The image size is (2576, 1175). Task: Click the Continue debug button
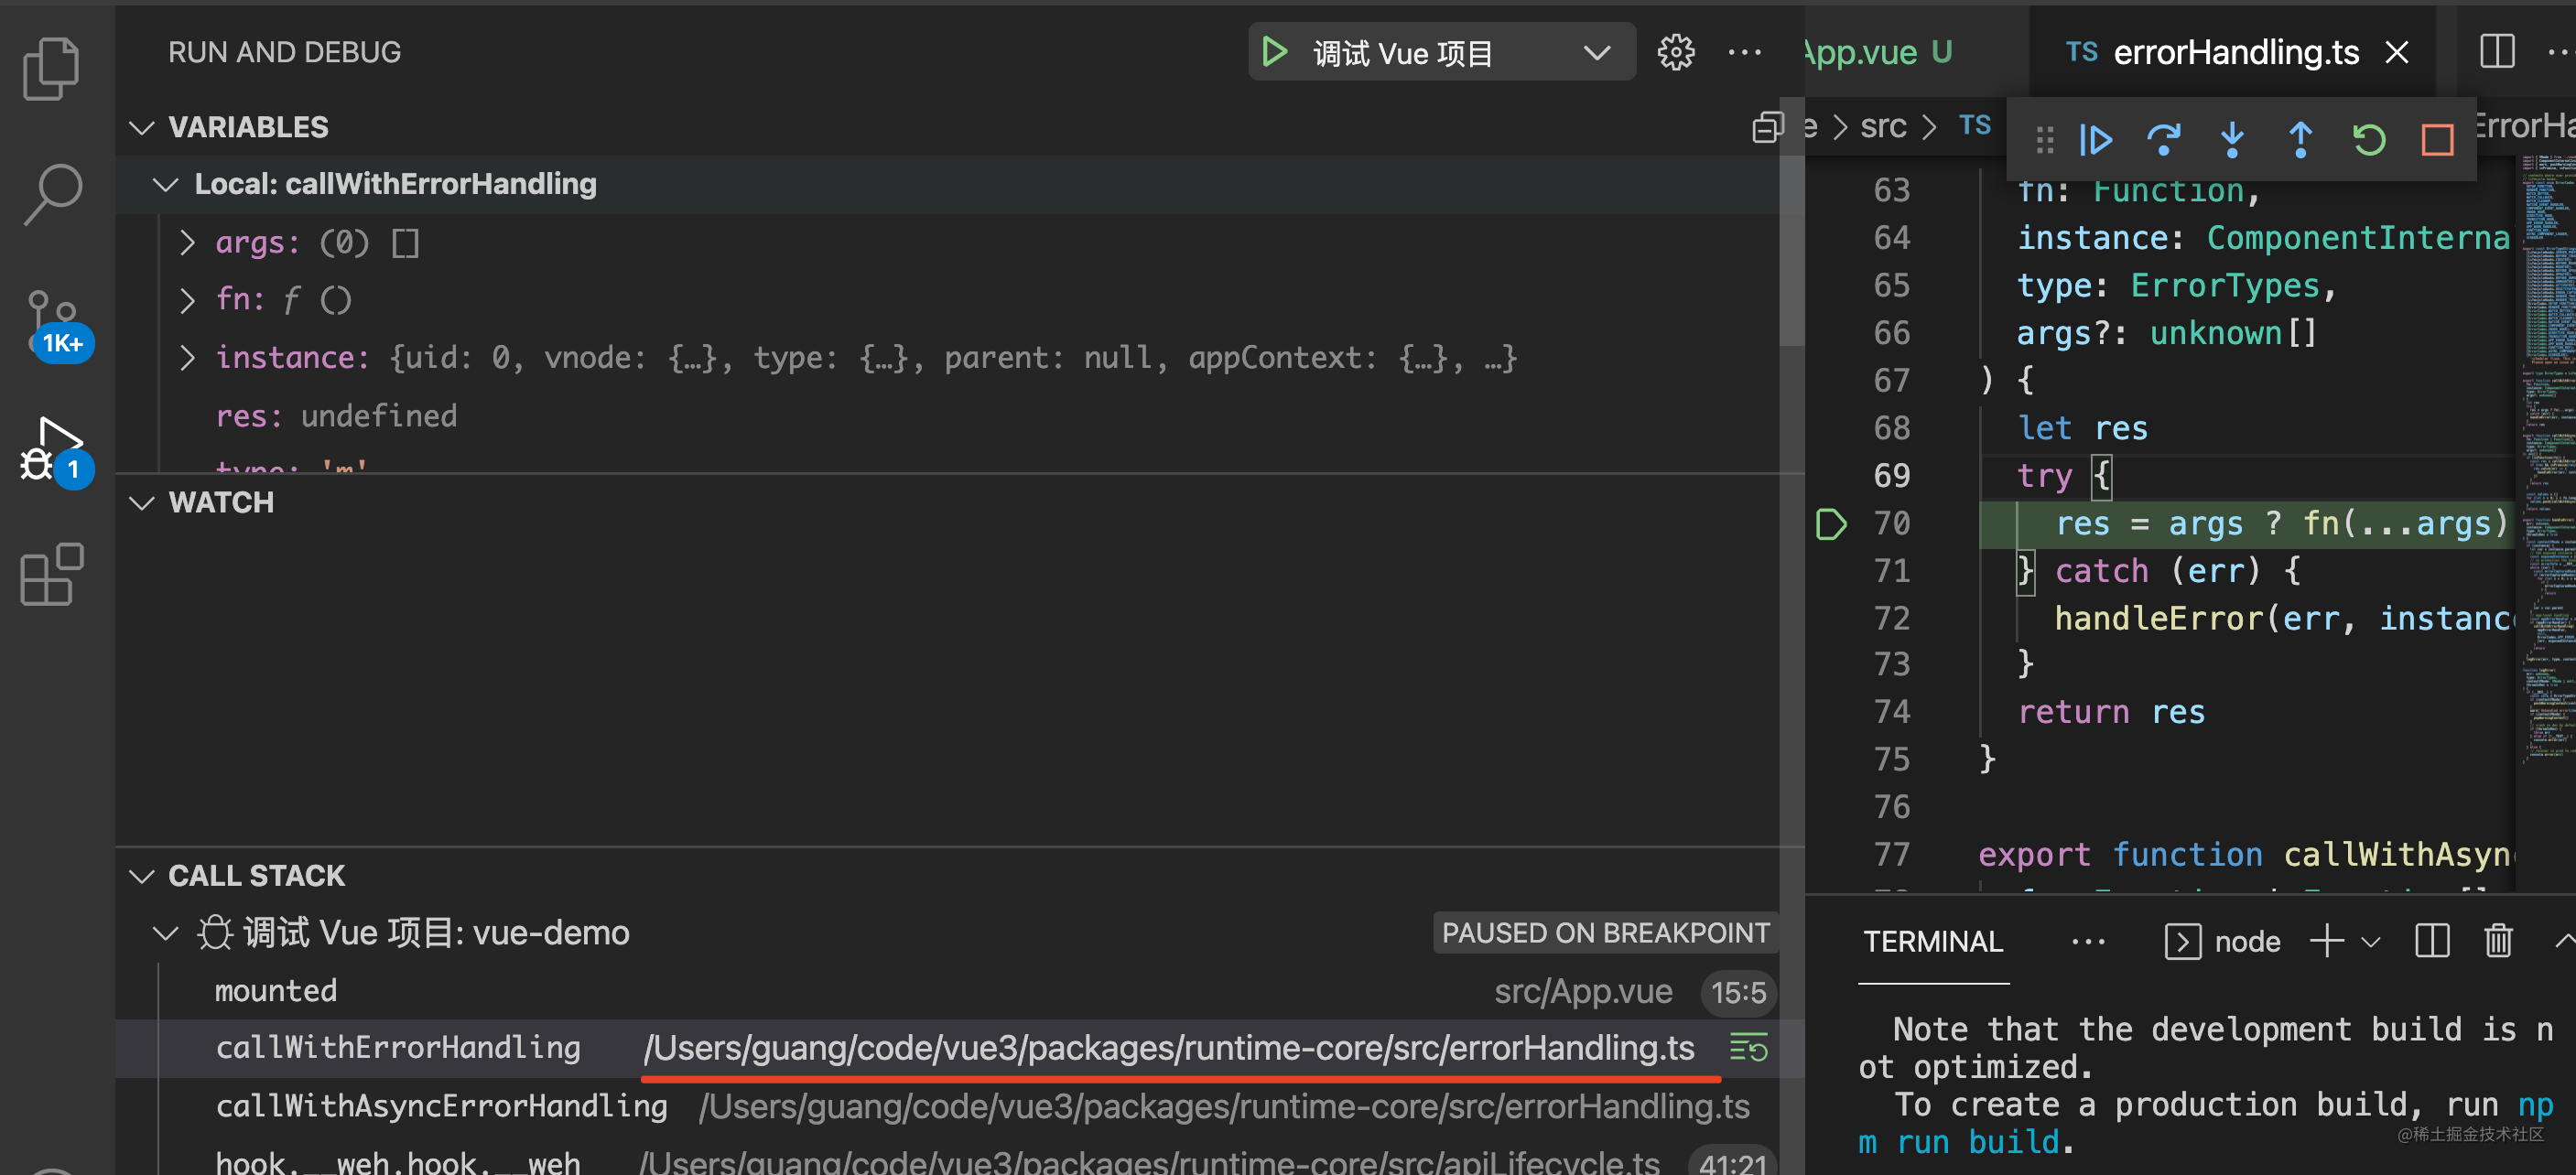click(2095, 140)
